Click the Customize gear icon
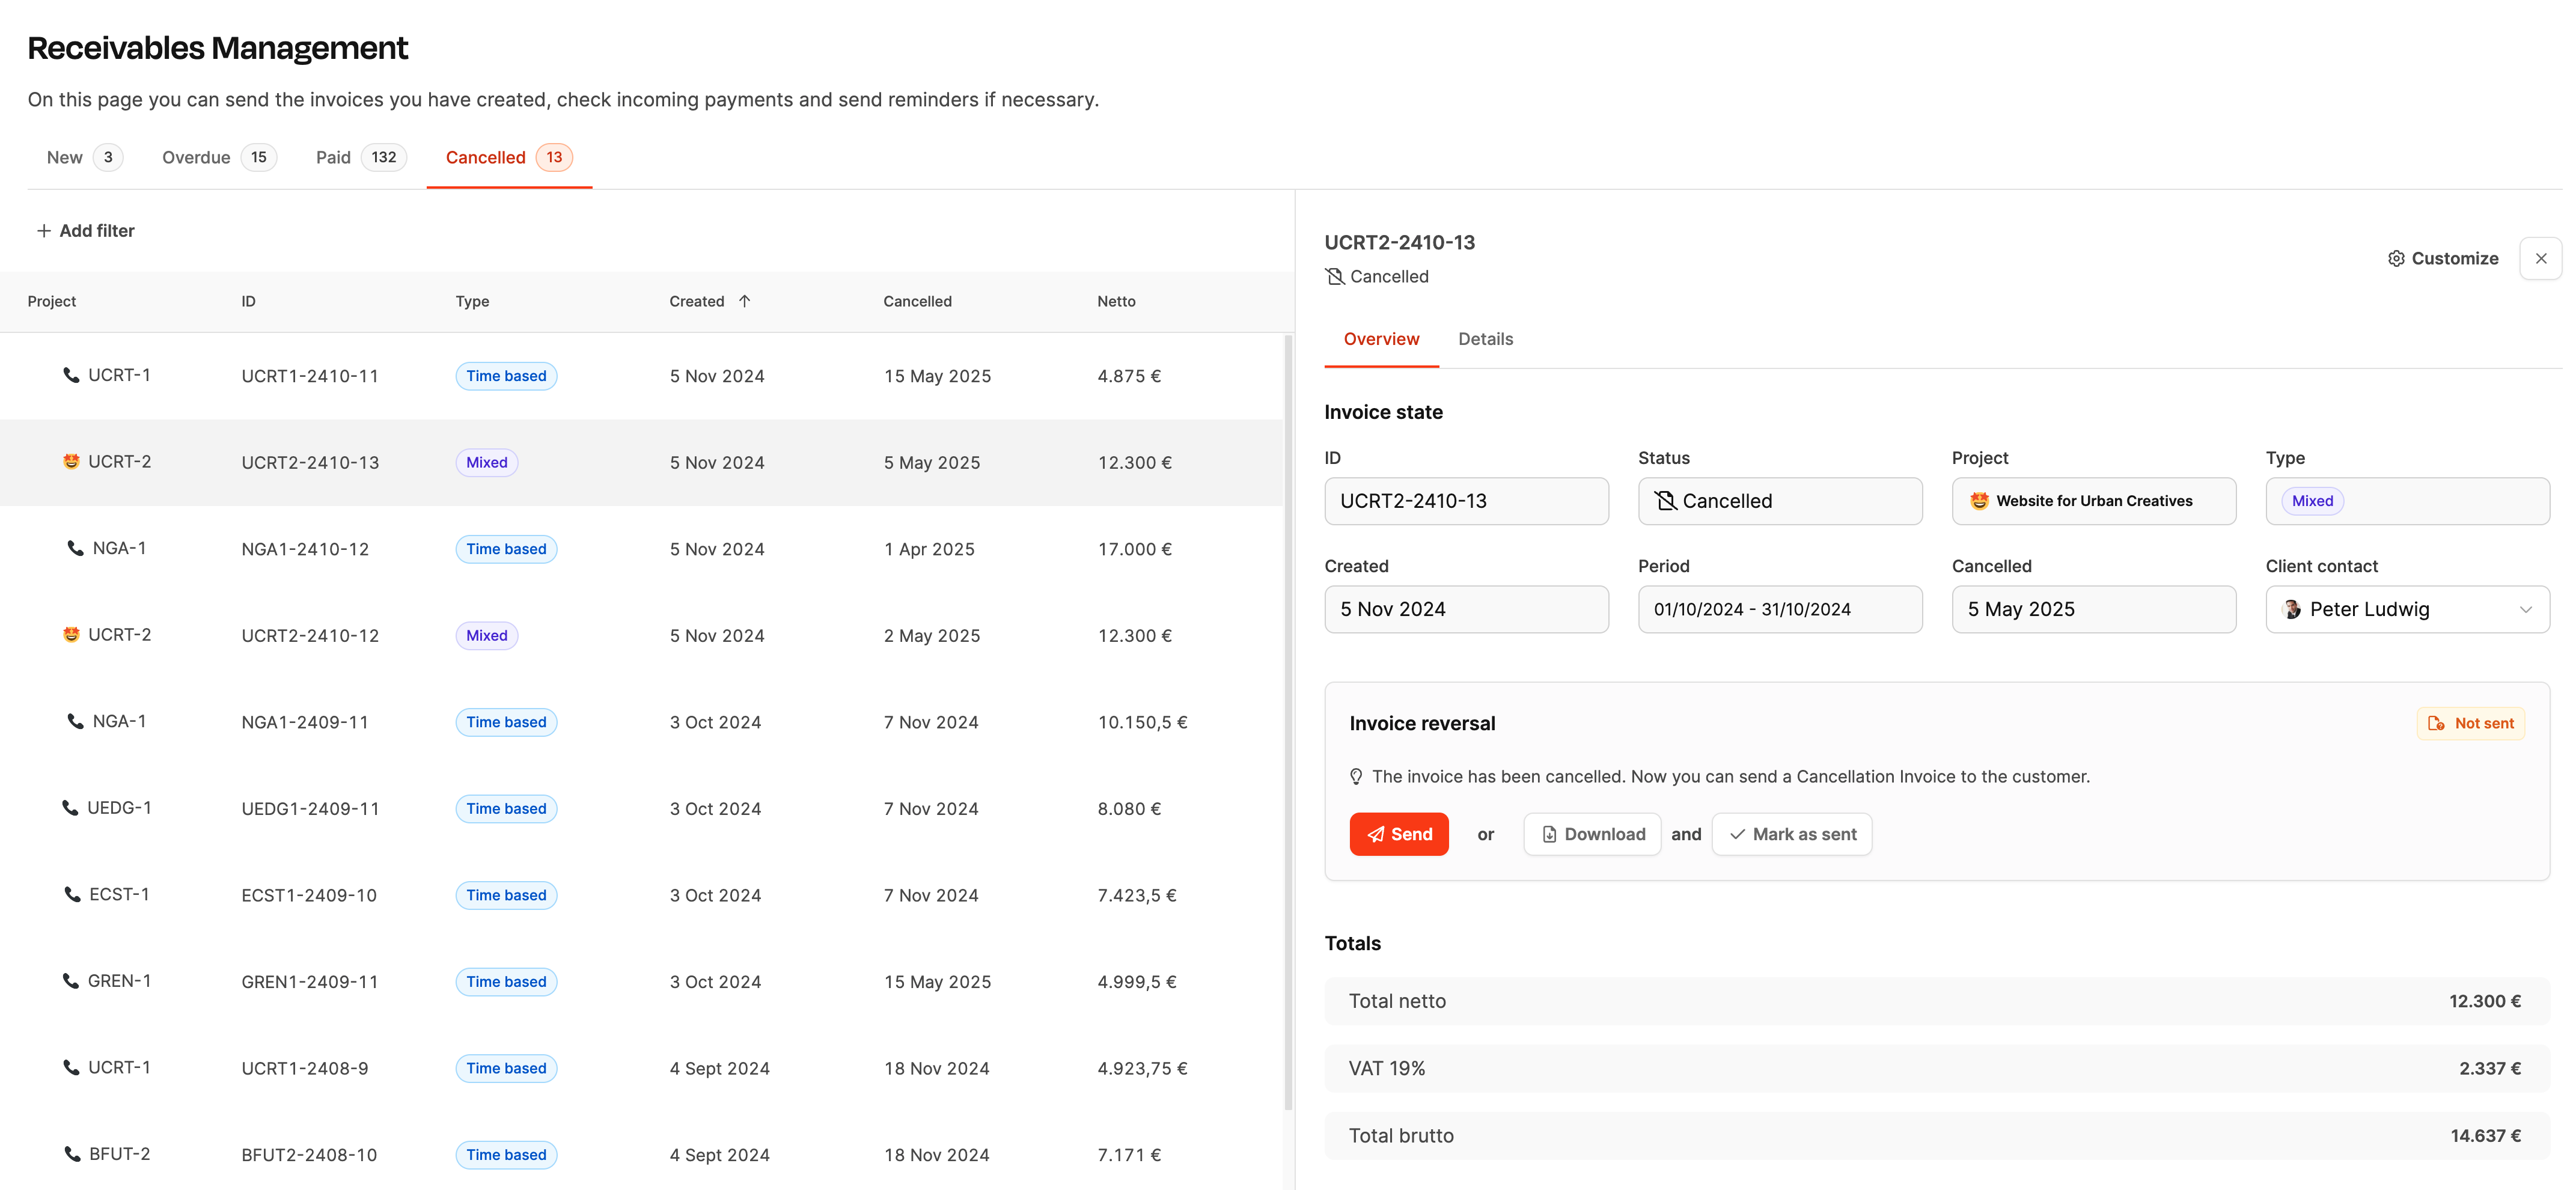Viewport: 2576px width, 1190px height. pos(2396,259)
